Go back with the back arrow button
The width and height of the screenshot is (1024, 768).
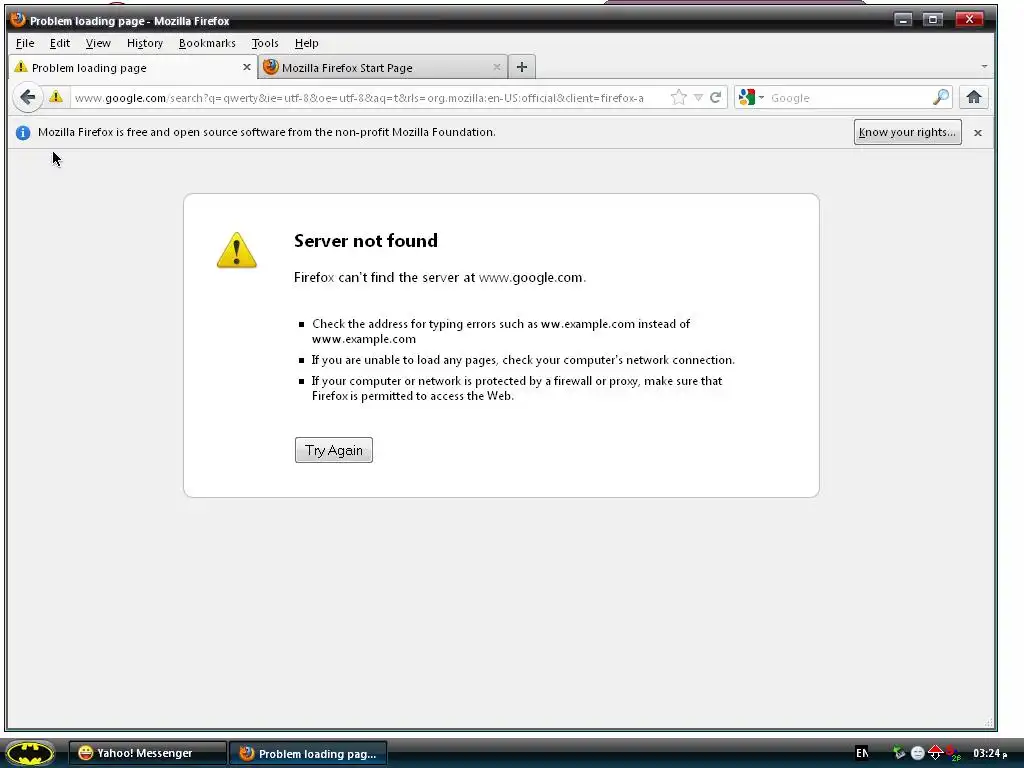pyautogui.click(x=27, y=98)
